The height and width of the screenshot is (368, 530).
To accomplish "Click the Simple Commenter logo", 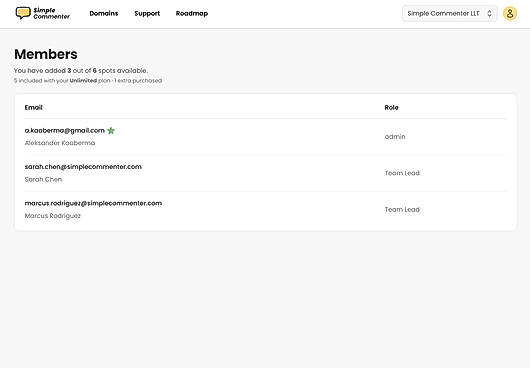I will 43,14.
